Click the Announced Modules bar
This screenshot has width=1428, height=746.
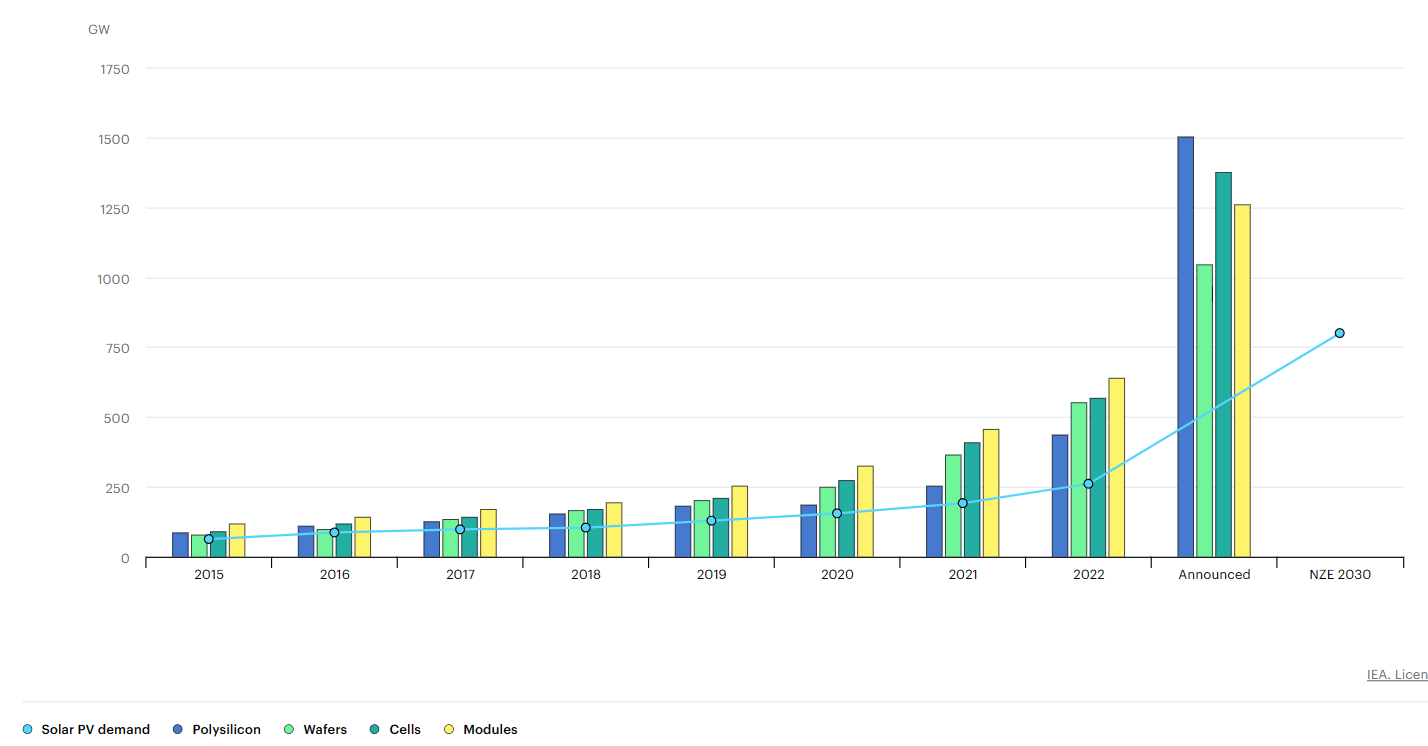1242,381
